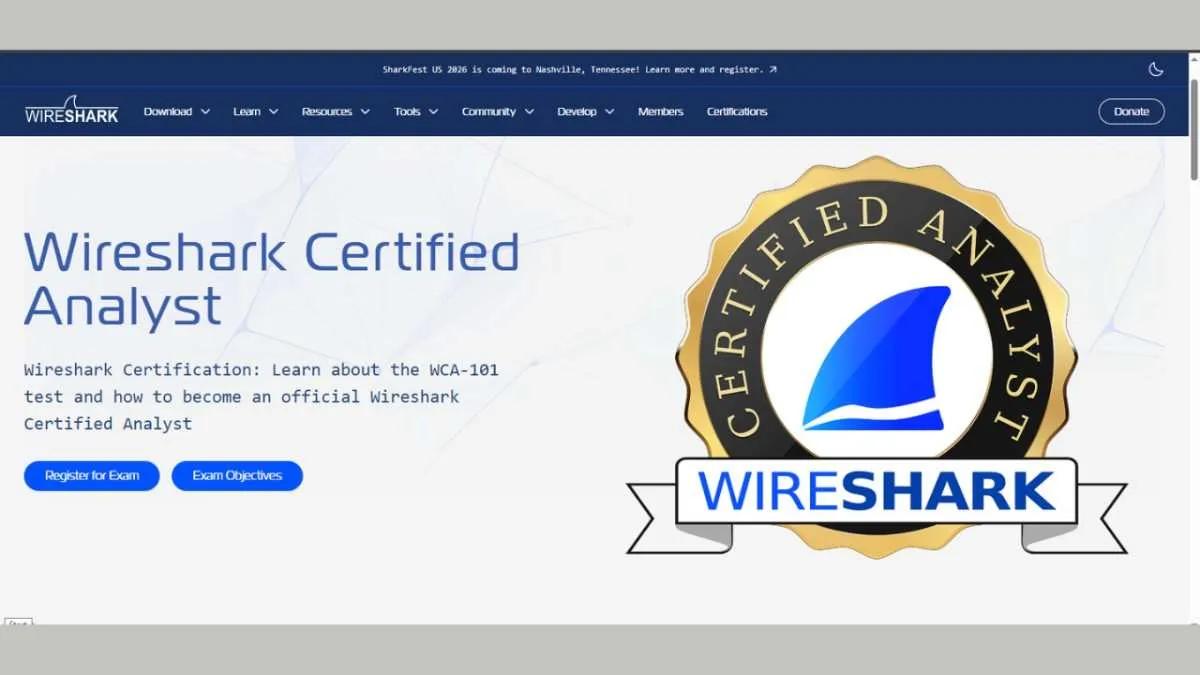Open the external link arrow in the SharkFest banner
Viewport: 1200px width, 675px height.
pyautogui.click(x=773, y=70)
